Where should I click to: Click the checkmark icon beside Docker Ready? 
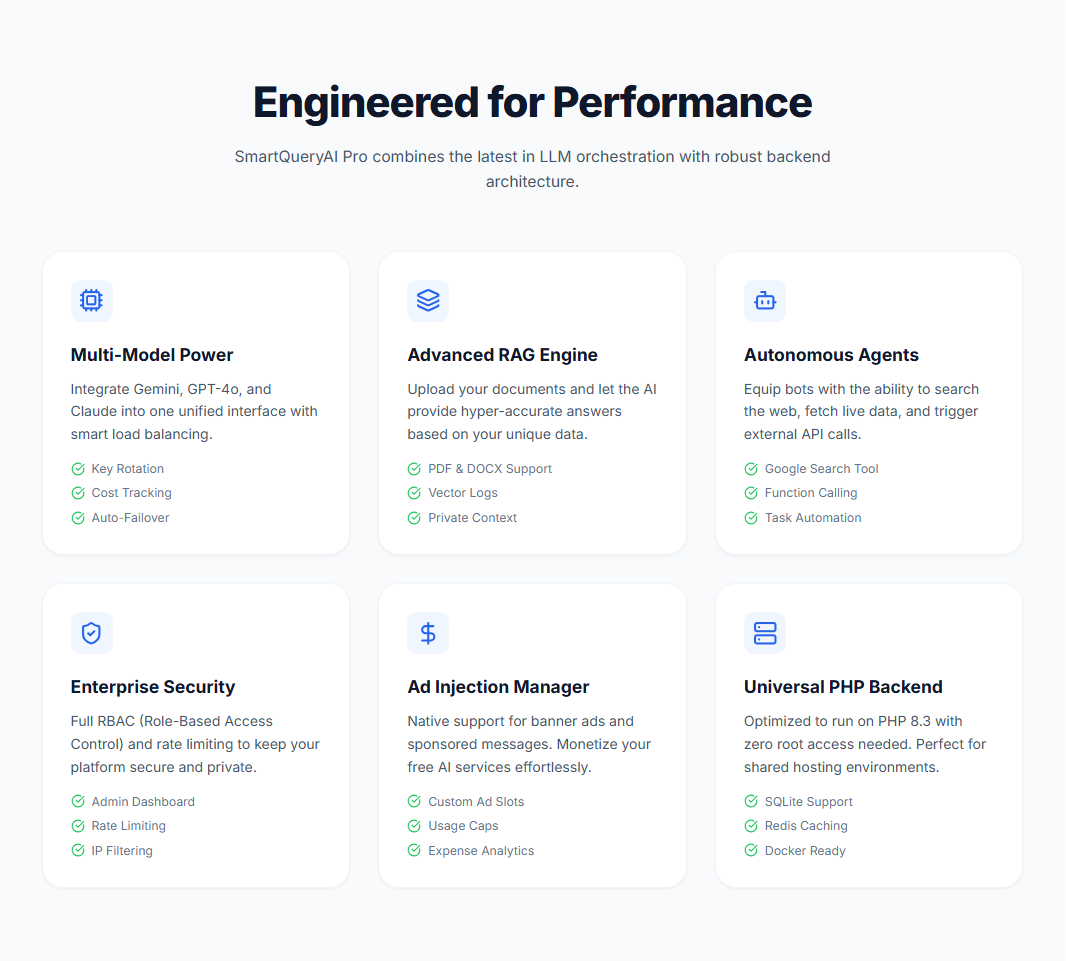(x=751, y=851)
